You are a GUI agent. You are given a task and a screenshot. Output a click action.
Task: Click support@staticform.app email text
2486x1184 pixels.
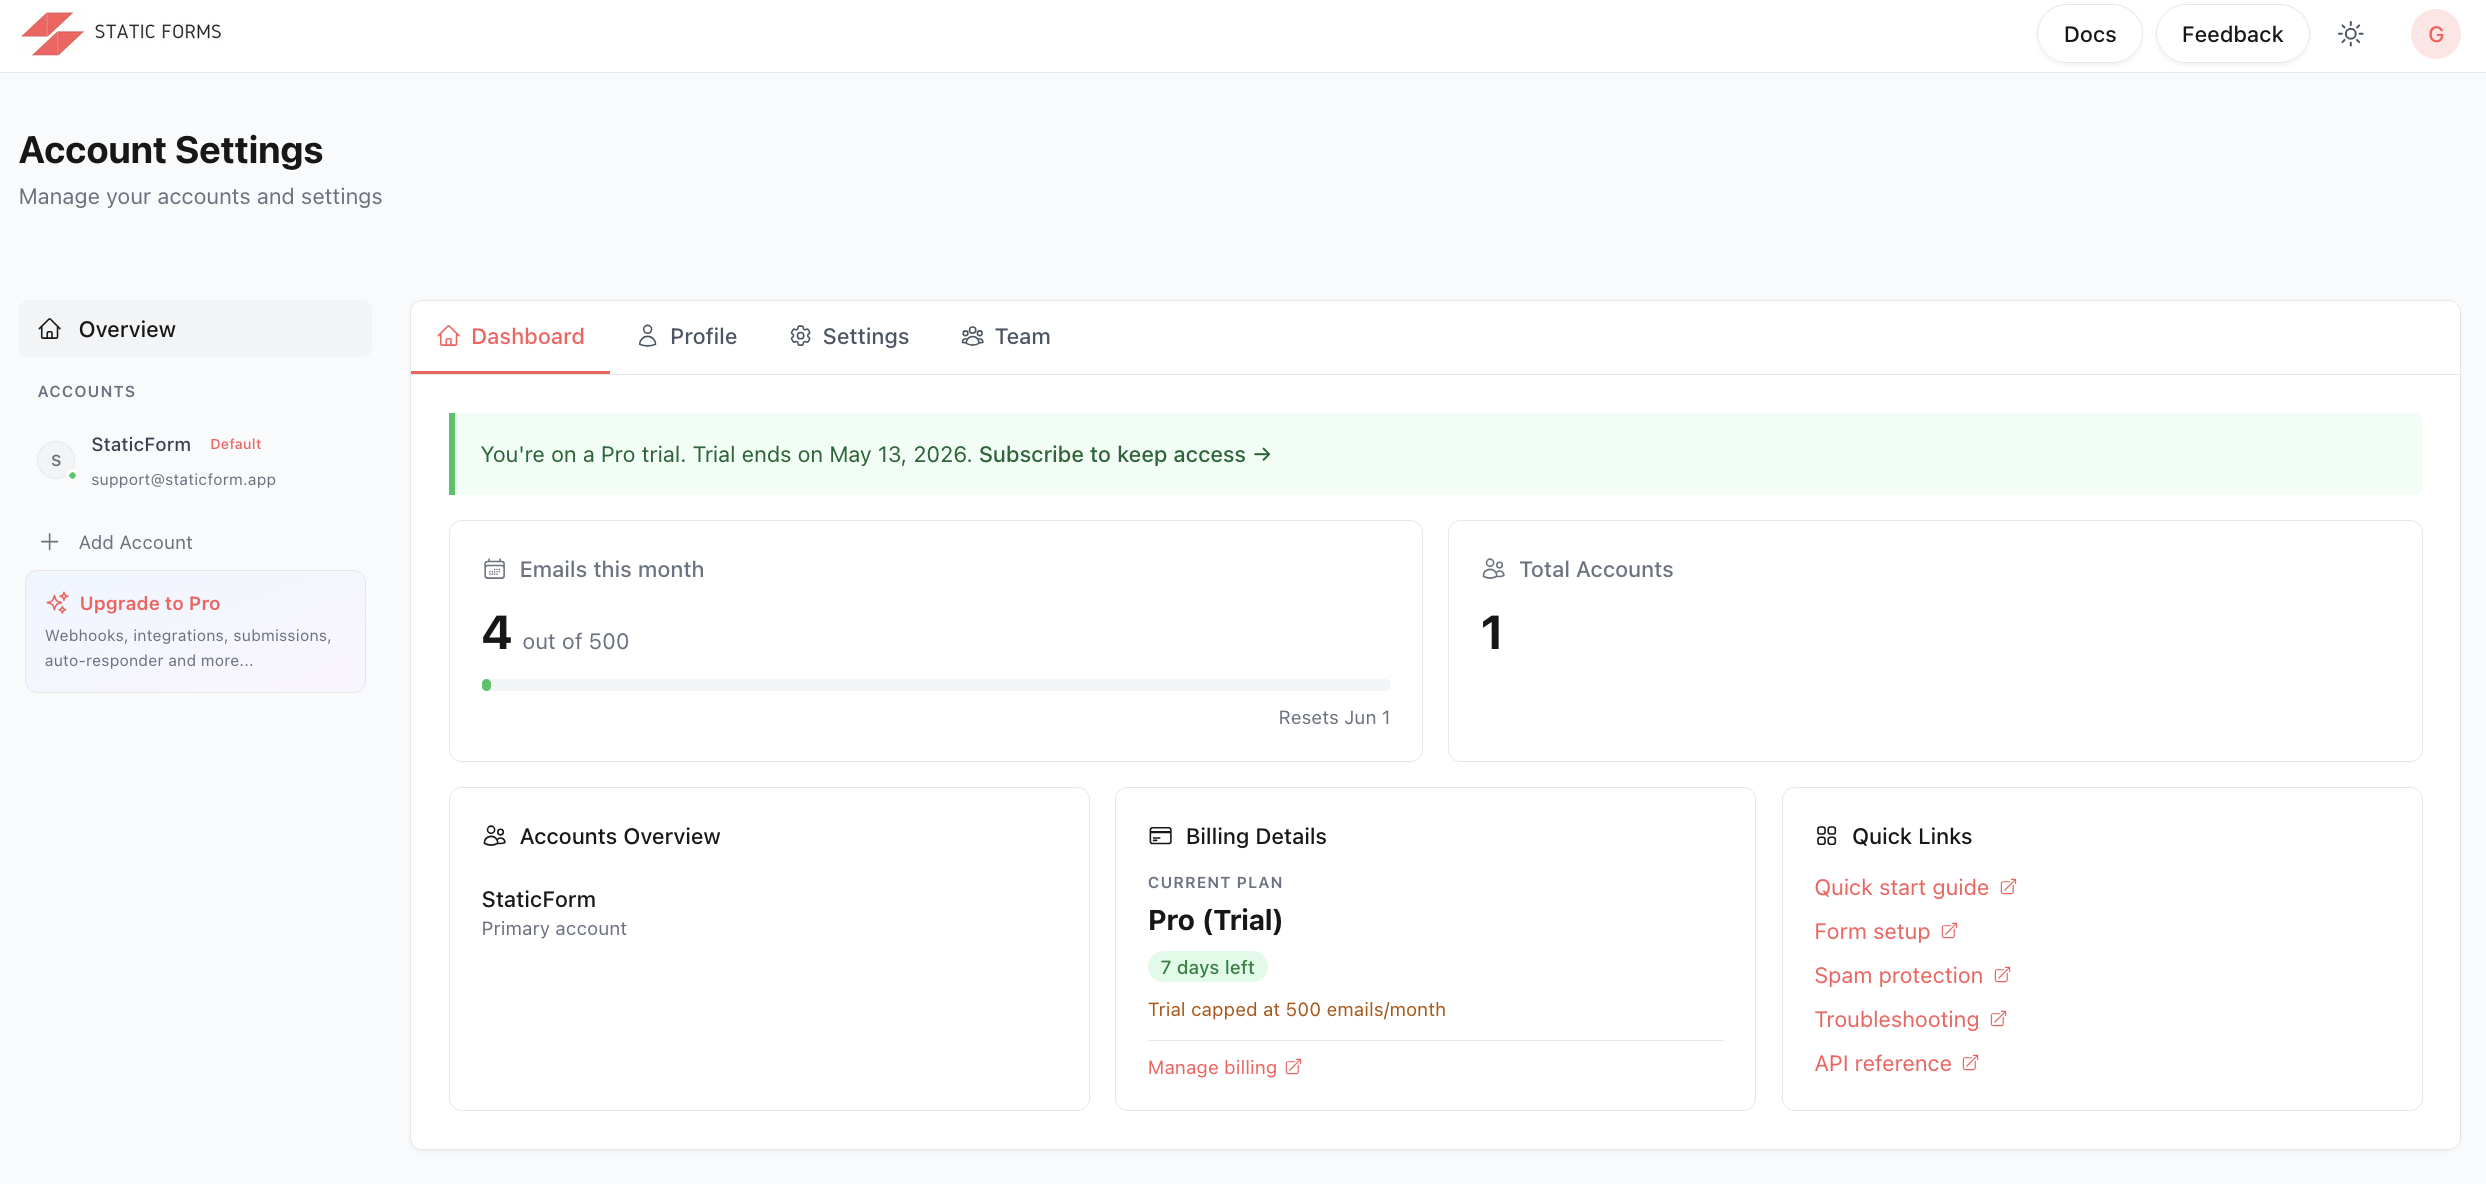[183, 479]
